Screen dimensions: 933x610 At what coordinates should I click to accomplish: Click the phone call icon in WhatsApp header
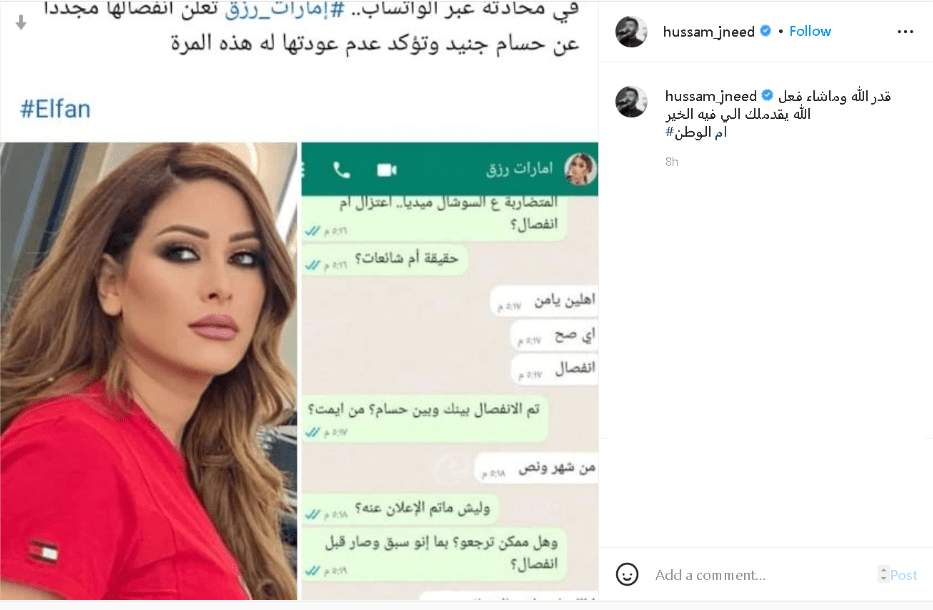point(342,170)
